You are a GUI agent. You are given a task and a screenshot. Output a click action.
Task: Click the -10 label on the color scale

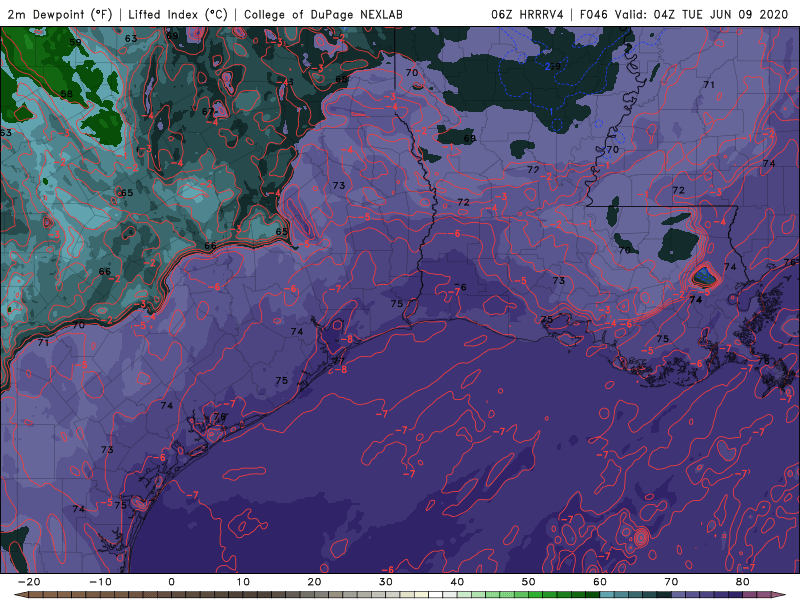coord(100,582)
